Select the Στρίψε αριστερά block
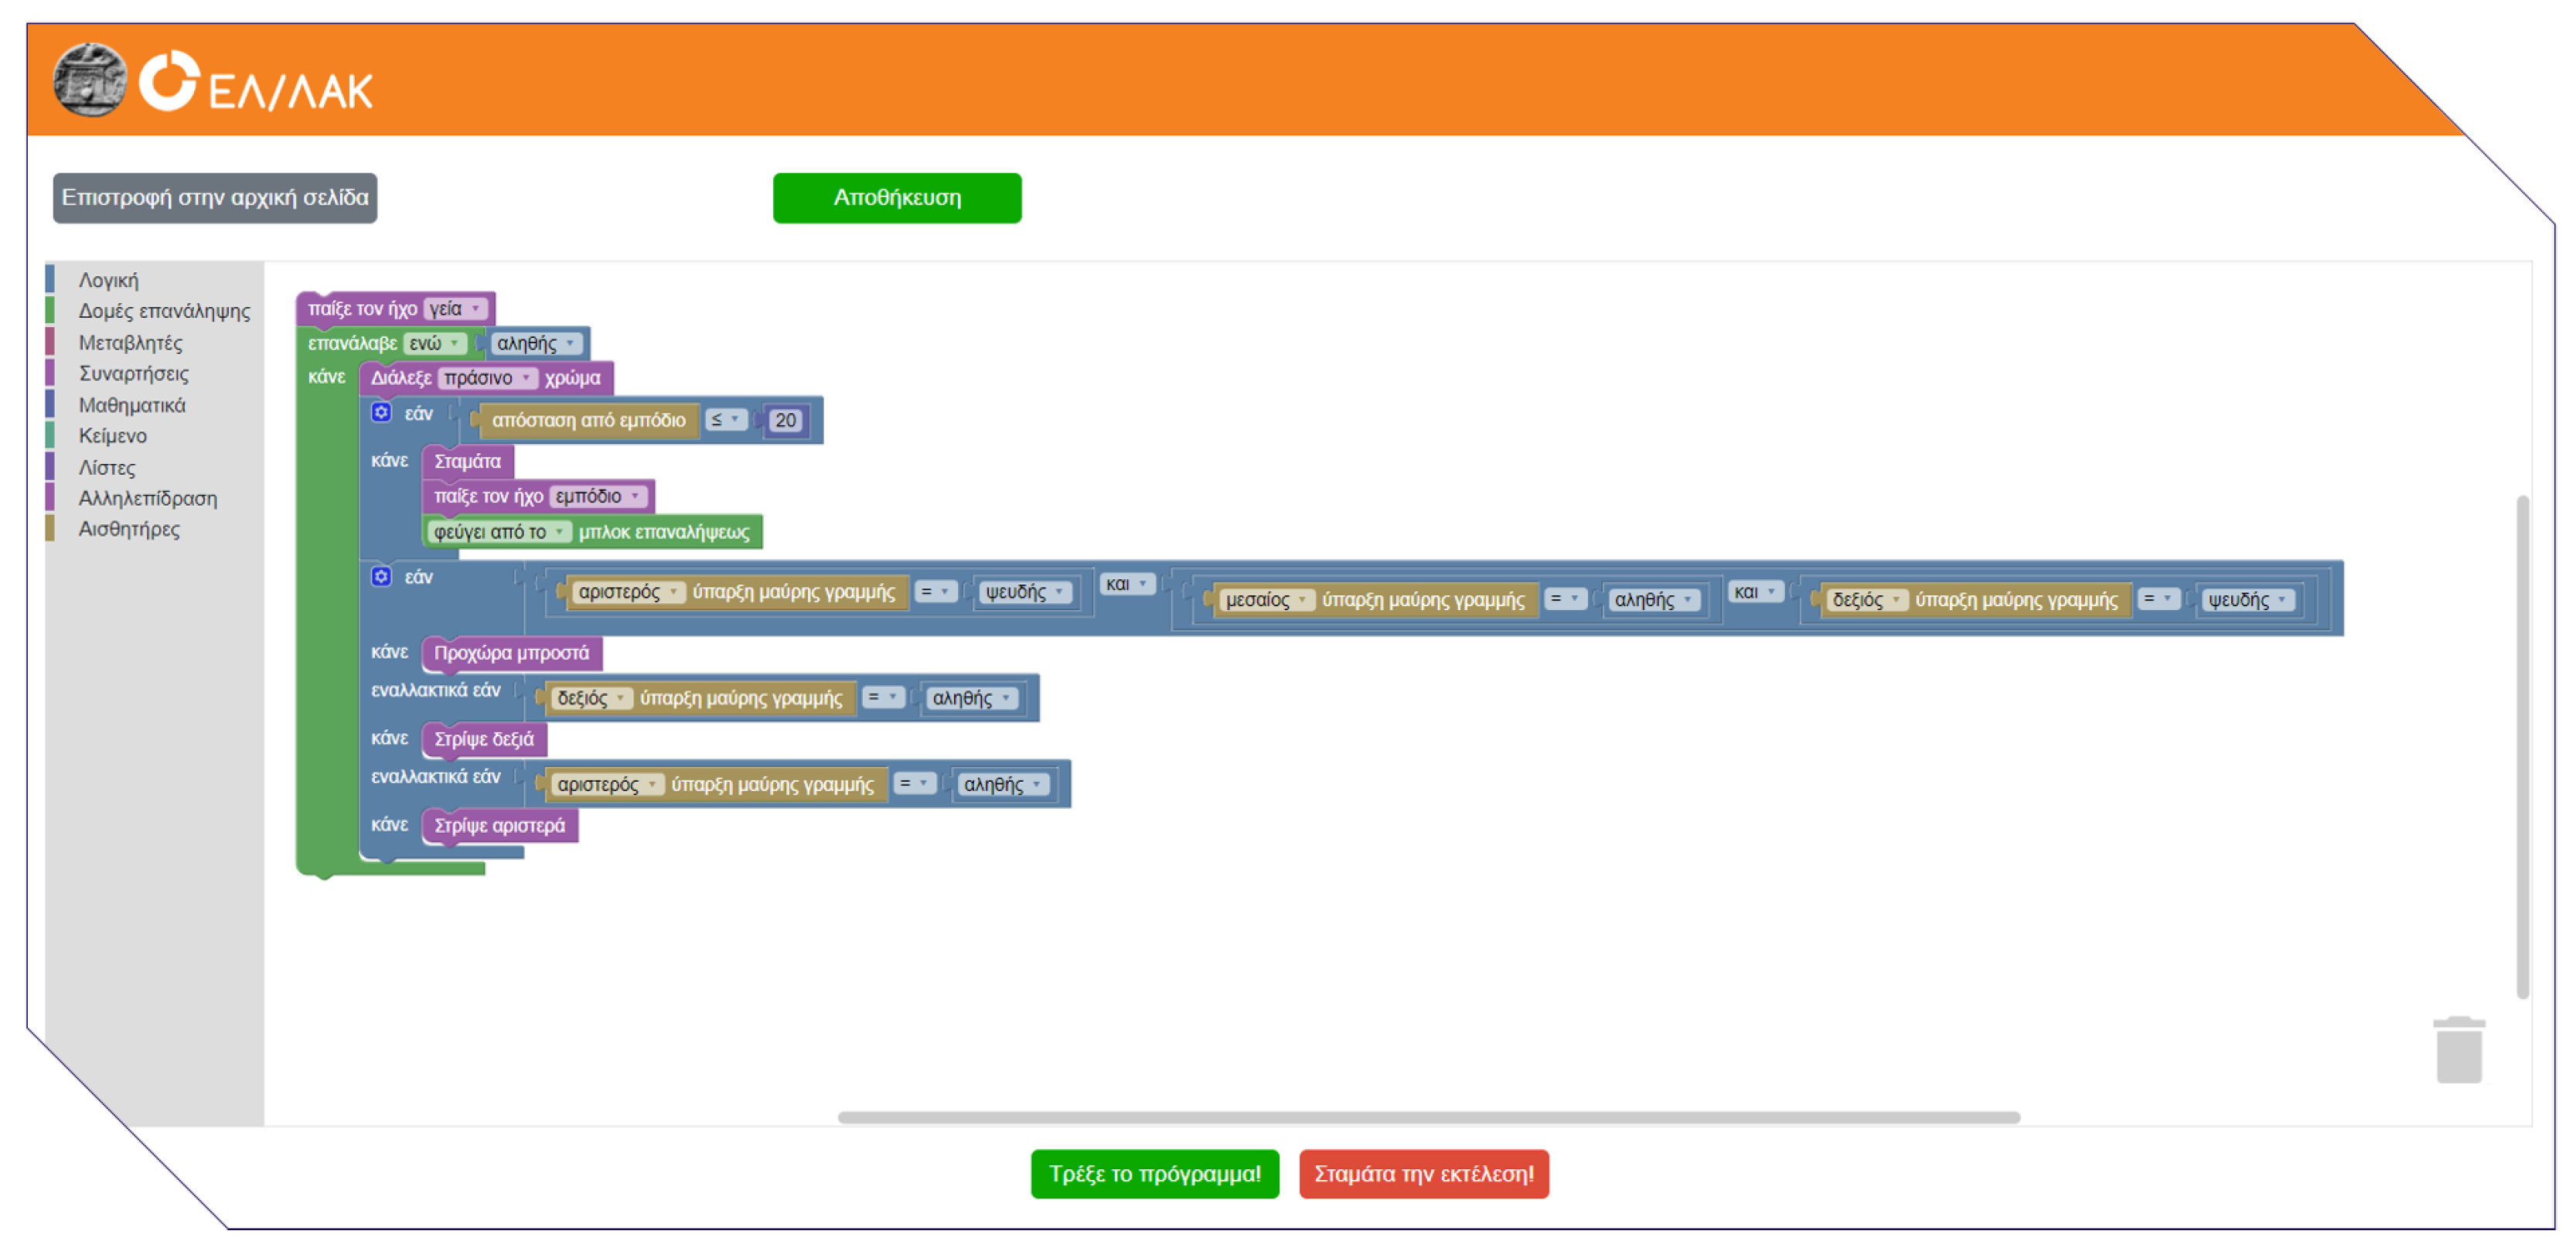 click(x=499, y=825)
